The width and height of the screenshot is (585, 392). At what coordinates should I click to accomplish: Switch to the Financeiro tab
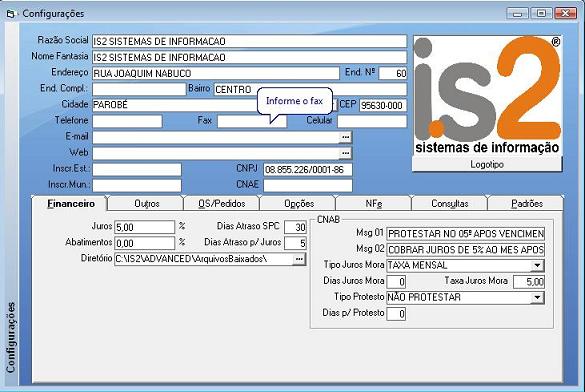(x=70, y=204)
